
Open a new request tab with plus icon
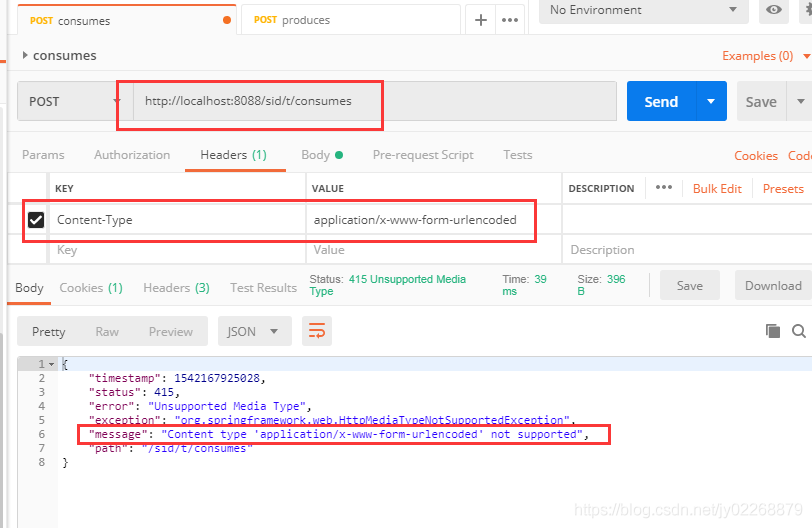pyautogui.click(x=481, y=20)
